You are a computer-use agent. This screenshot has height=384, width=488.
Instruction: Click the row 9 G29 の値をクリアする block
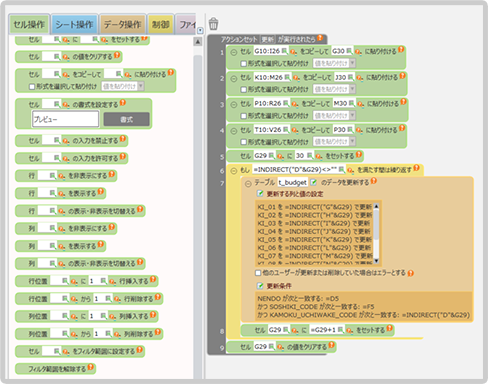[281, 347]
